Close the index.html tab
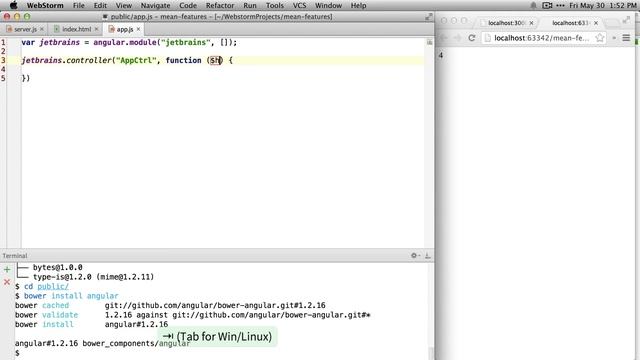640x360 pixels. point(96,29)
